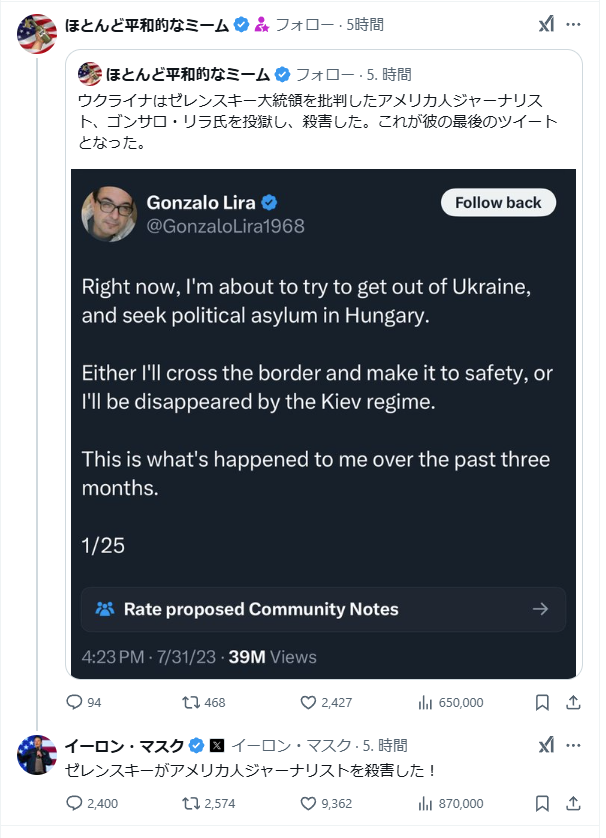The width and height of the screenshot is (606, 838).
Task: Click the reply icon on the first post
Action: [75, 703]
